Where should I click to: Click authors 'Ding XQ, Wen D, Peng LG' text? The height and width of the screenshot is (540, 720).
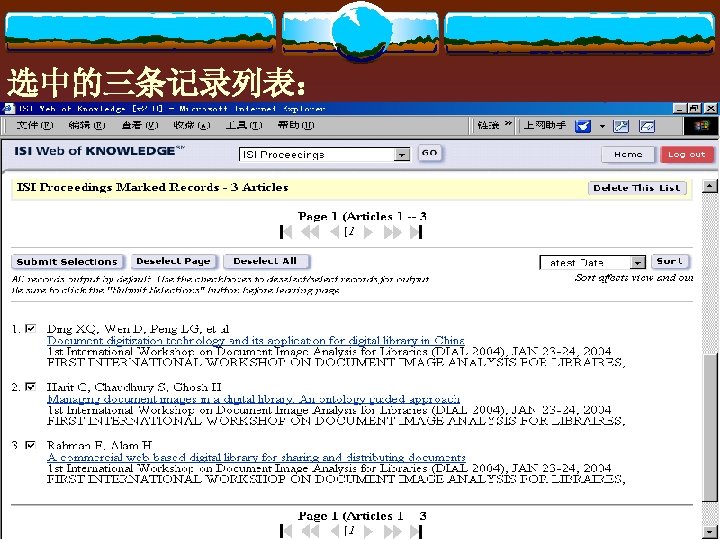point(138,329)
